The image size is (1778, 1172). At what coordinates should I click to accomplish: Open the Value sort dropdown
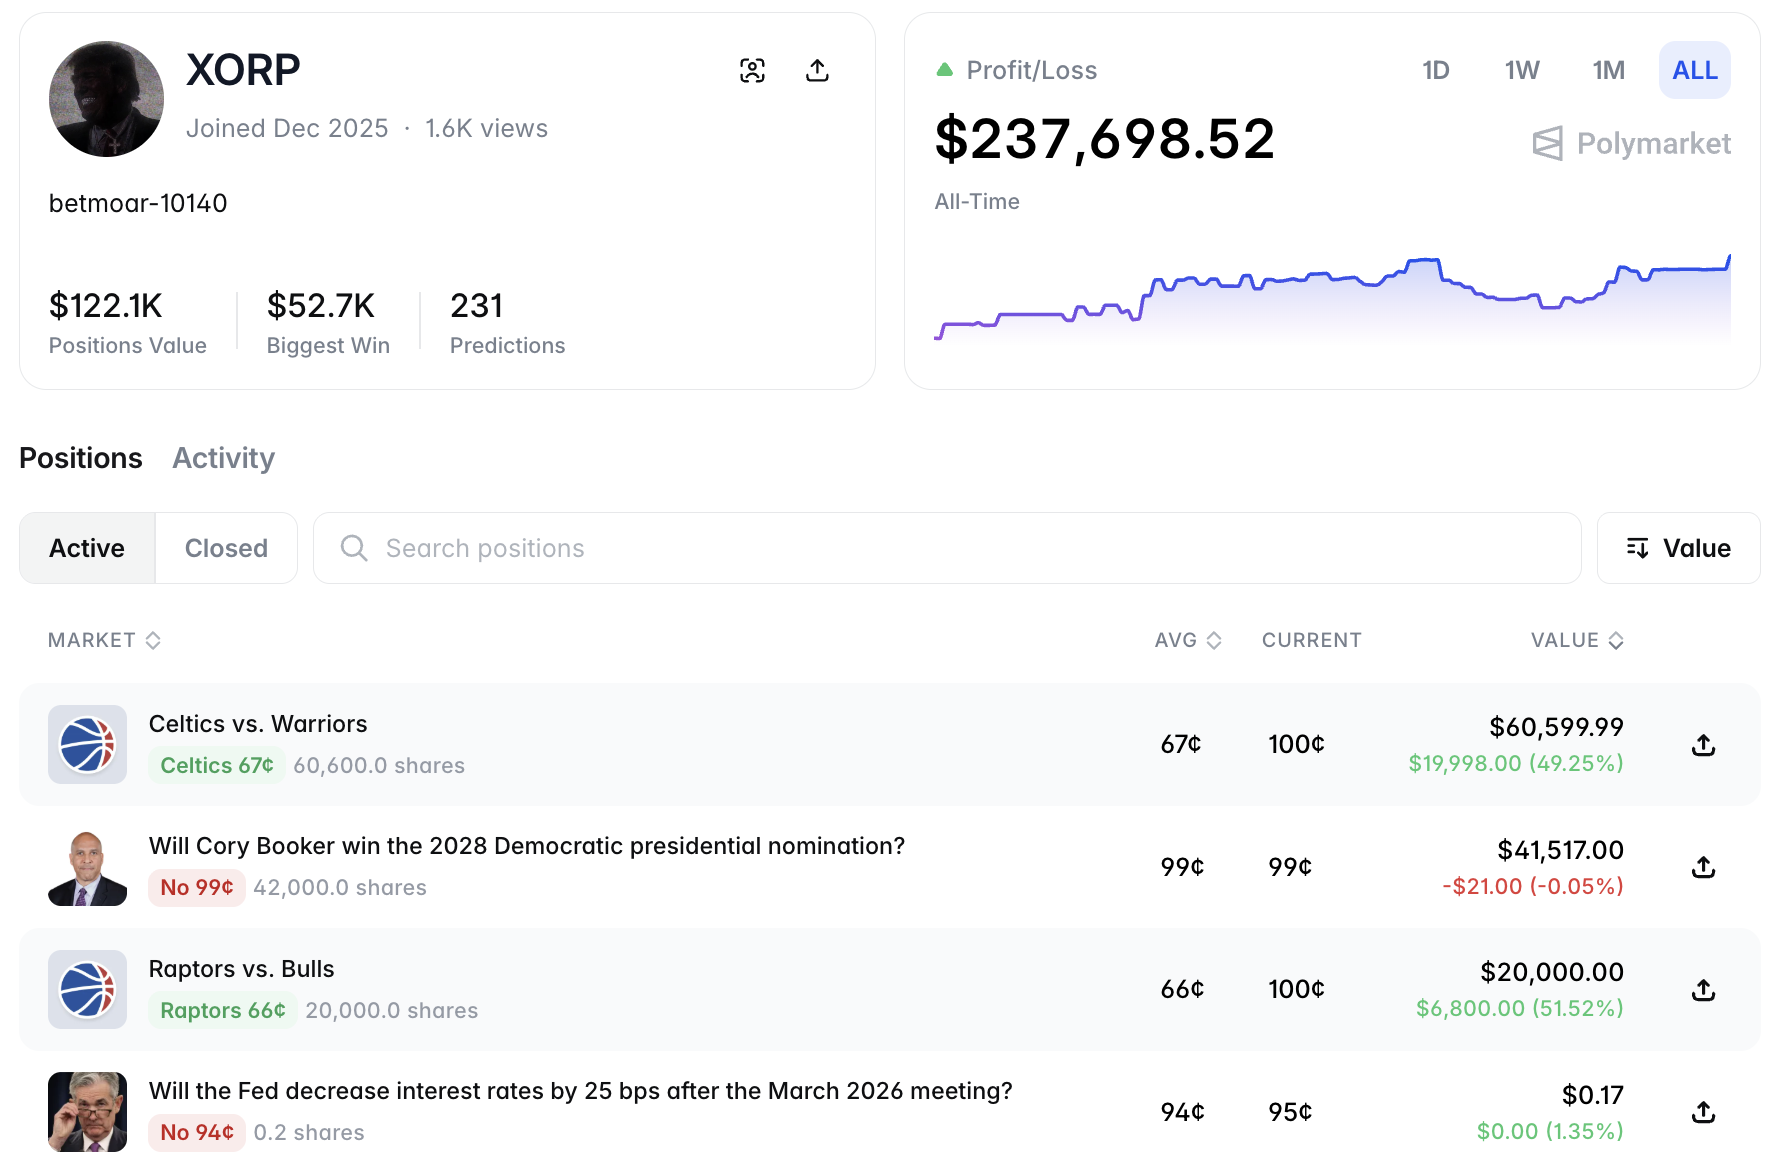1678,548
